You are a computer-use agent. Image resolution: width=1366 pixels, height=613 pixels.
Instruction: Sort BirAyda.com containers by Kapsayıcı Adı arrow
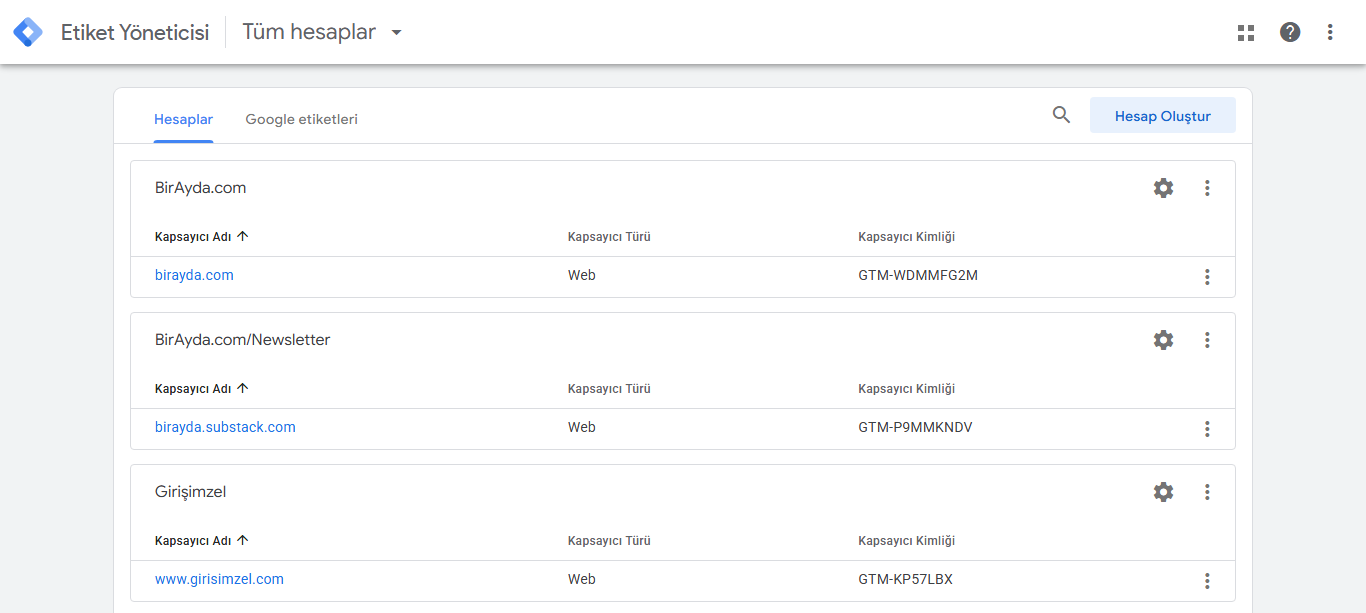[x=243, y=236]
